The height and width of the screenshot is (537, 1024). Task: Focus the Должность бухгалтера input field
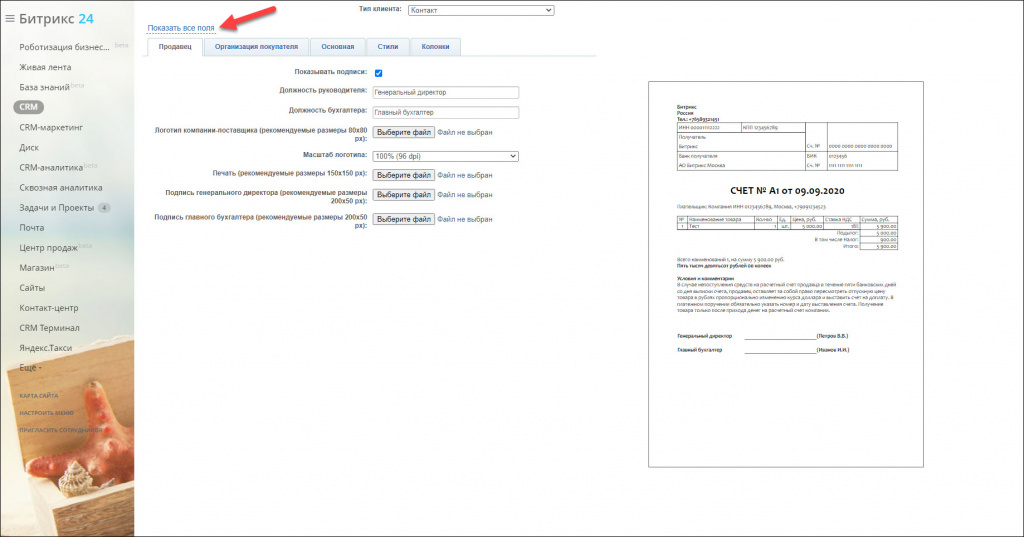click(x=445, y=112)
